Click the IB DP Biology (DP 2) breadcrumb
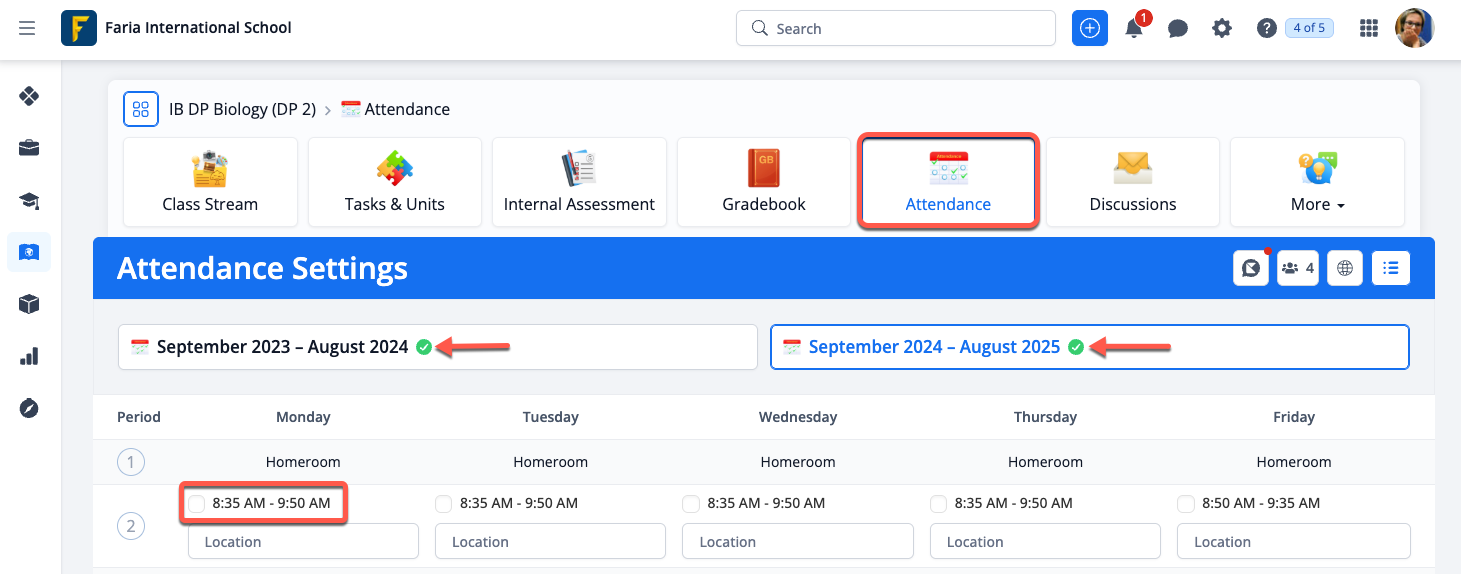 pos(242,110)
